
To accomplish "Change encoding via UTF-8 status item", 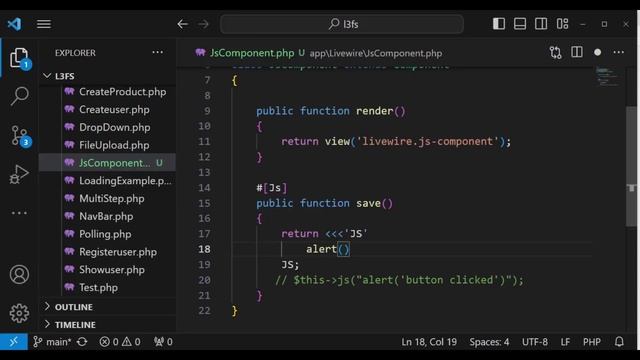I will point(535,342).
